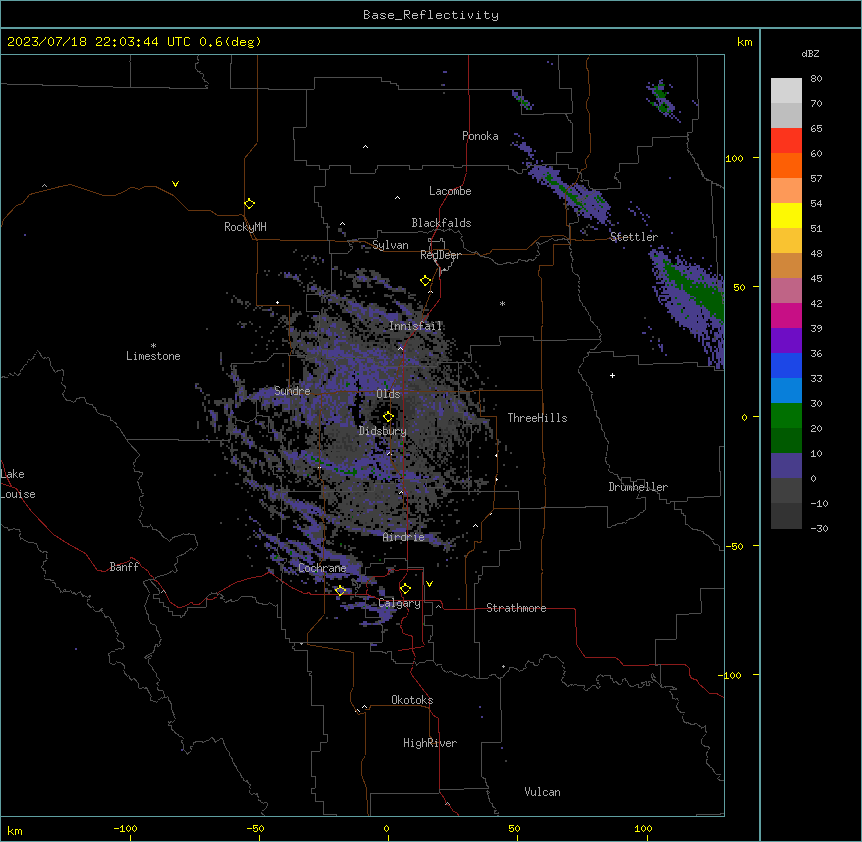The height and width of the screenshot is (842, 862).
Task: Click the Lake Louise label
Action: [18, 484]
